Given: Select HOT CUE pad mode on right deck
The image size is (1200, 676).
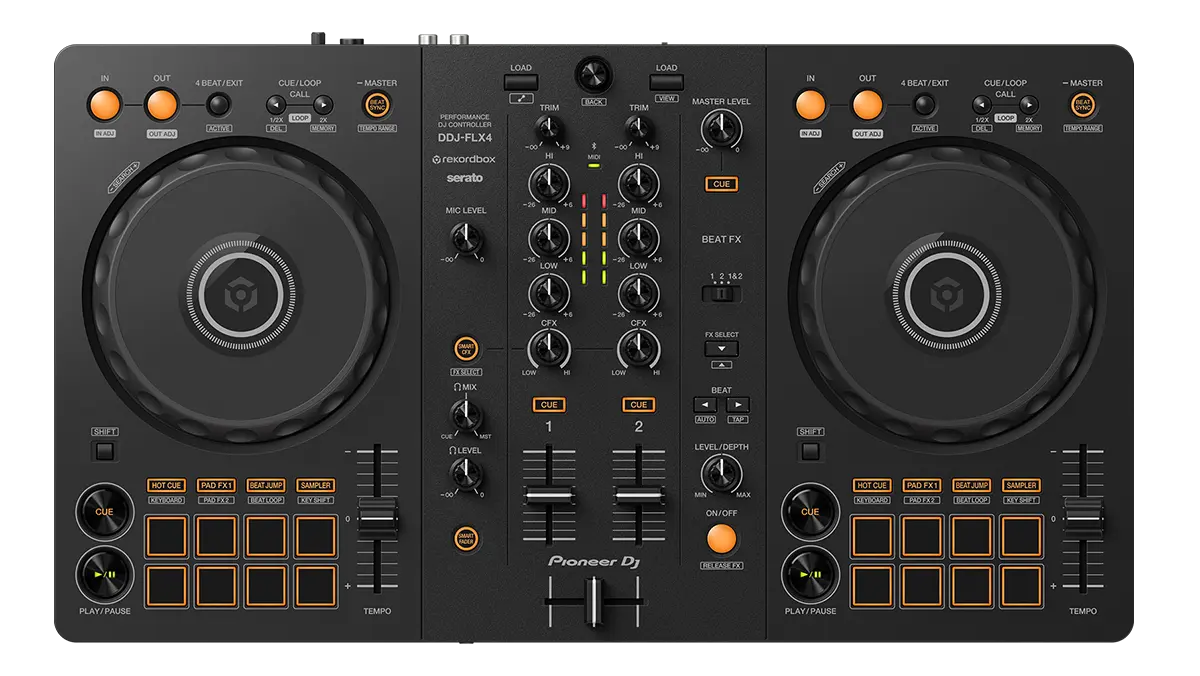Looking at the screenshot, I should (x=871, y=485).
